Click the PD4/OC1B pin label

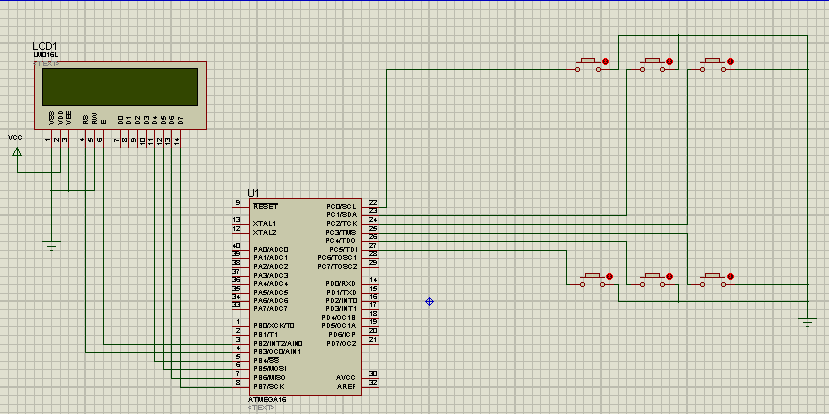click(x=339, y=317)
